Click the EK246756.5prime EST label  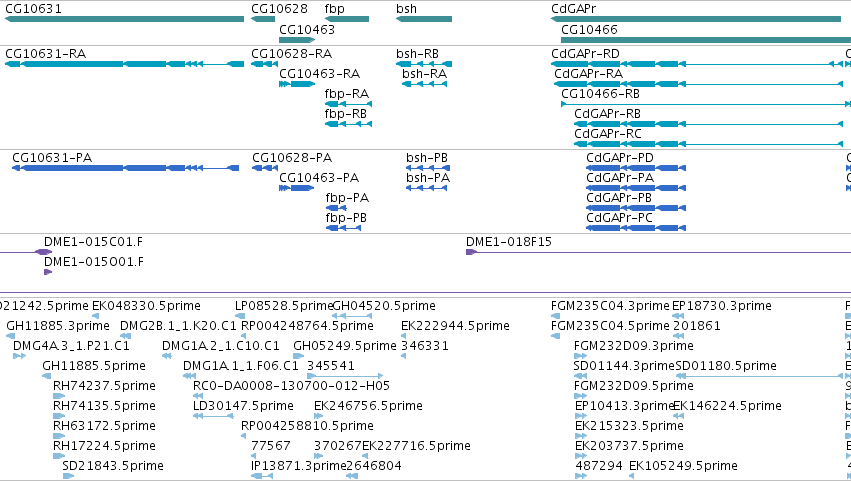369,407
